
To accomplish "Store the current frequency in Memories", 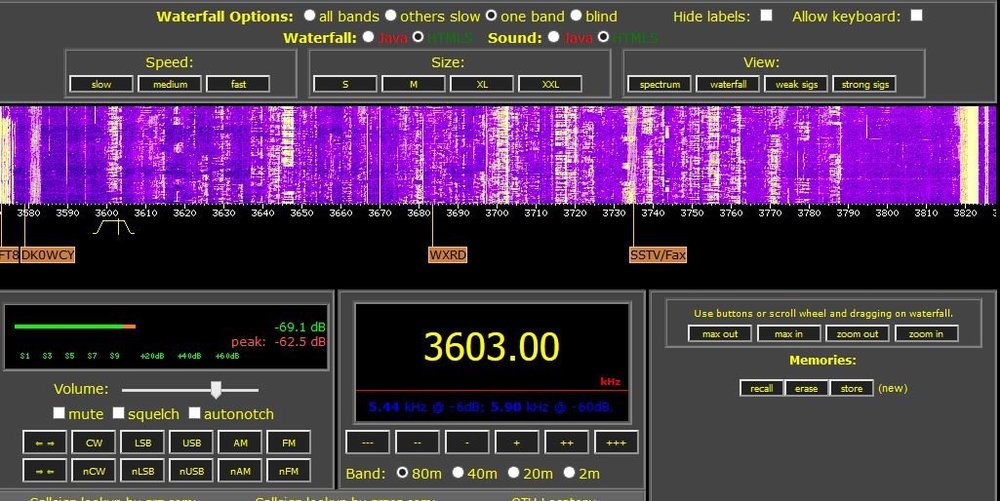I will click(x=851, y=388).
